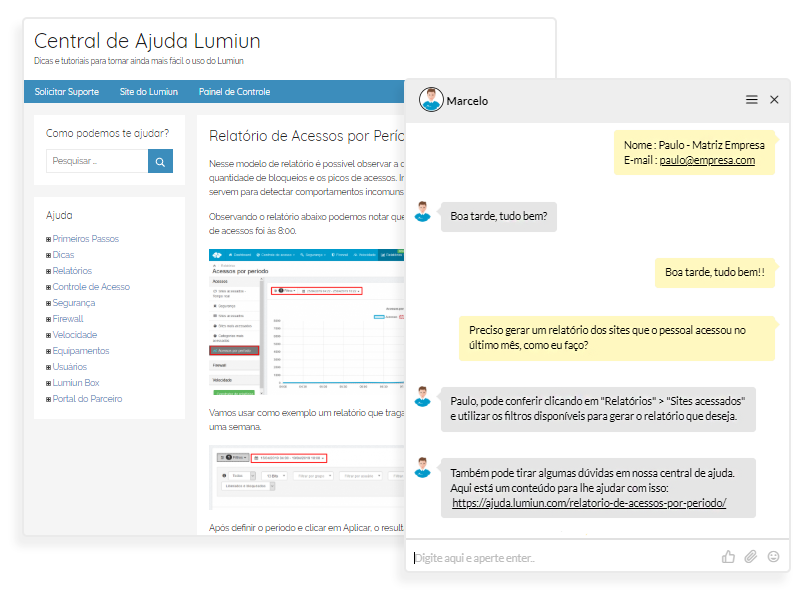
Task: Expand the Velocidade tree node
Action: [48, 335]
